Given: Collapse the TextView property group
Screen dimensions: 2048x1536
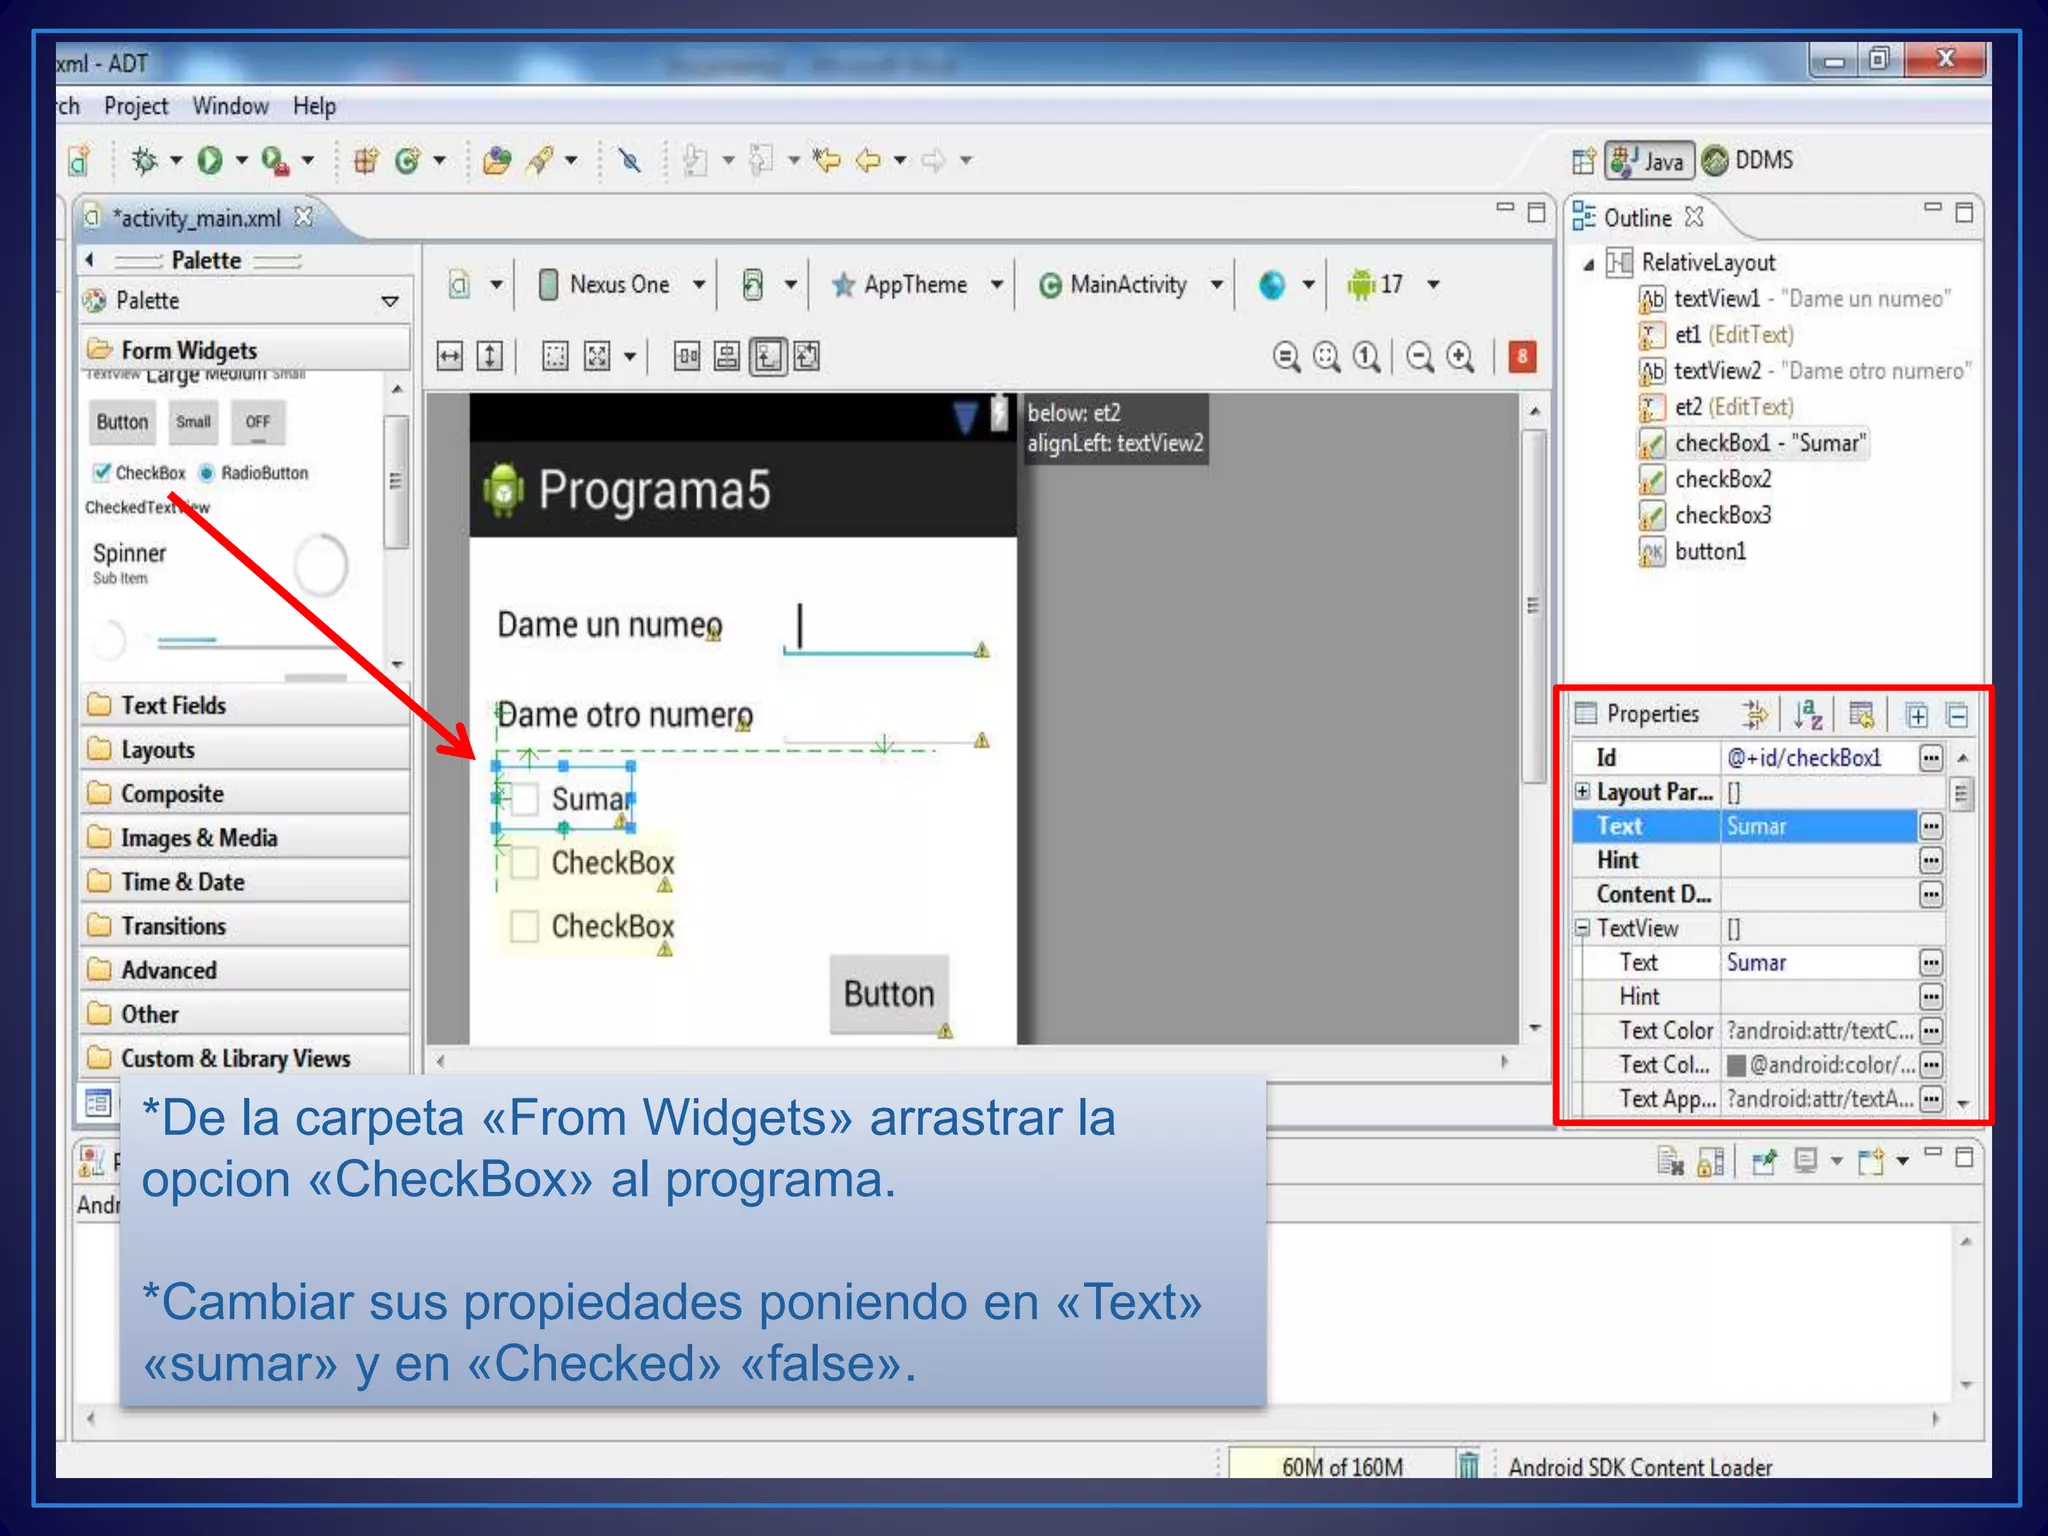Looking at the screenshot, I should click(x=1582, y=927).
